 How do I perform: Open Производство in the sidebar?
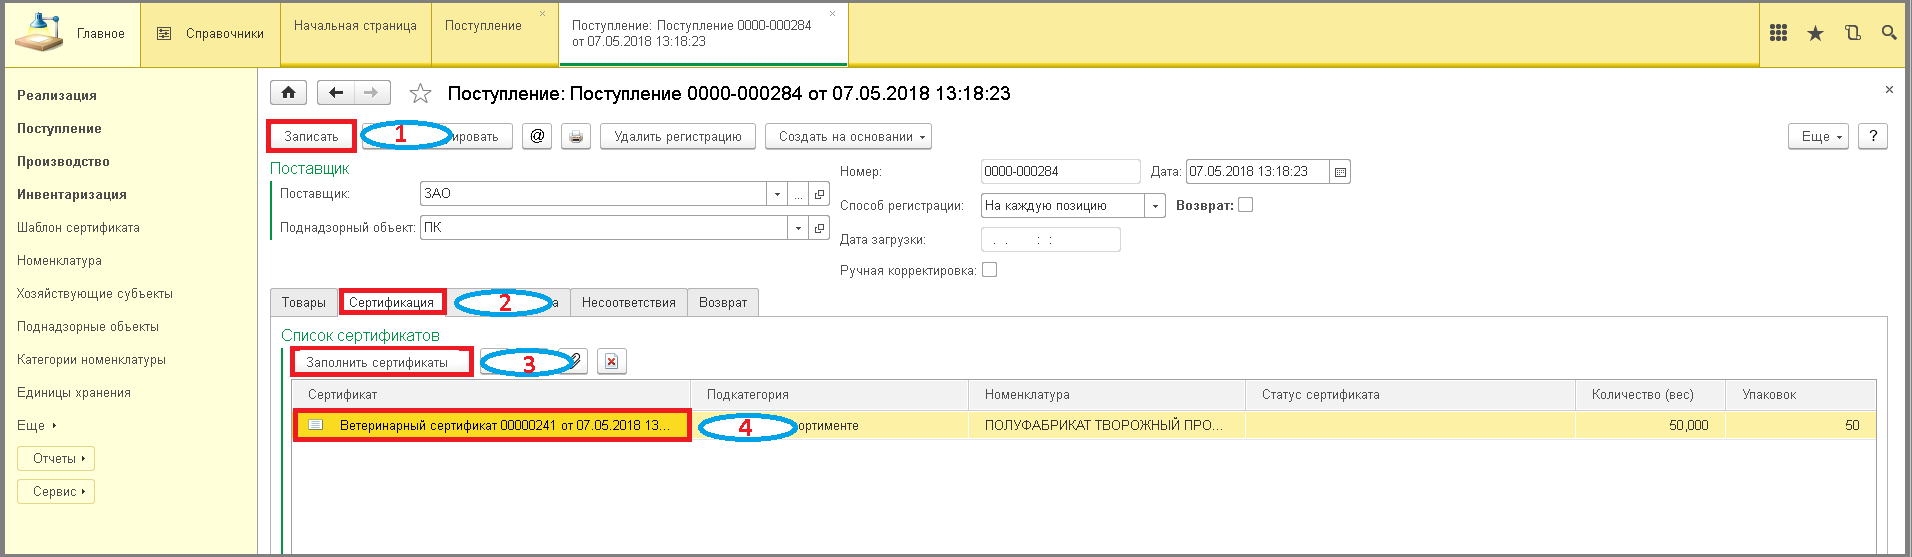[x=63, y=161]
